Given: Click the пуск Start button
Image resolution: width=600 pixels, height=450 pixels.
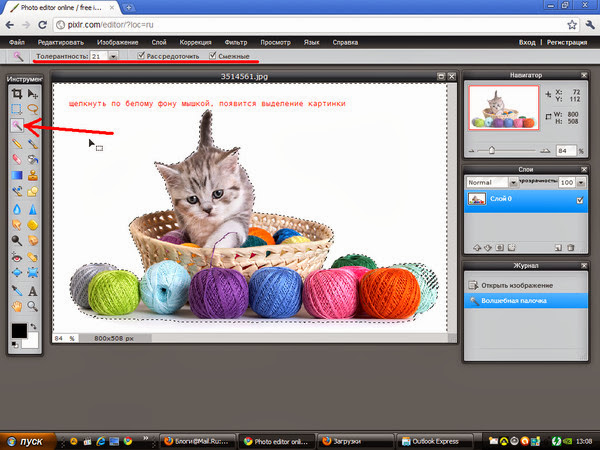Looking at the screenshot, I should point(28,441).
